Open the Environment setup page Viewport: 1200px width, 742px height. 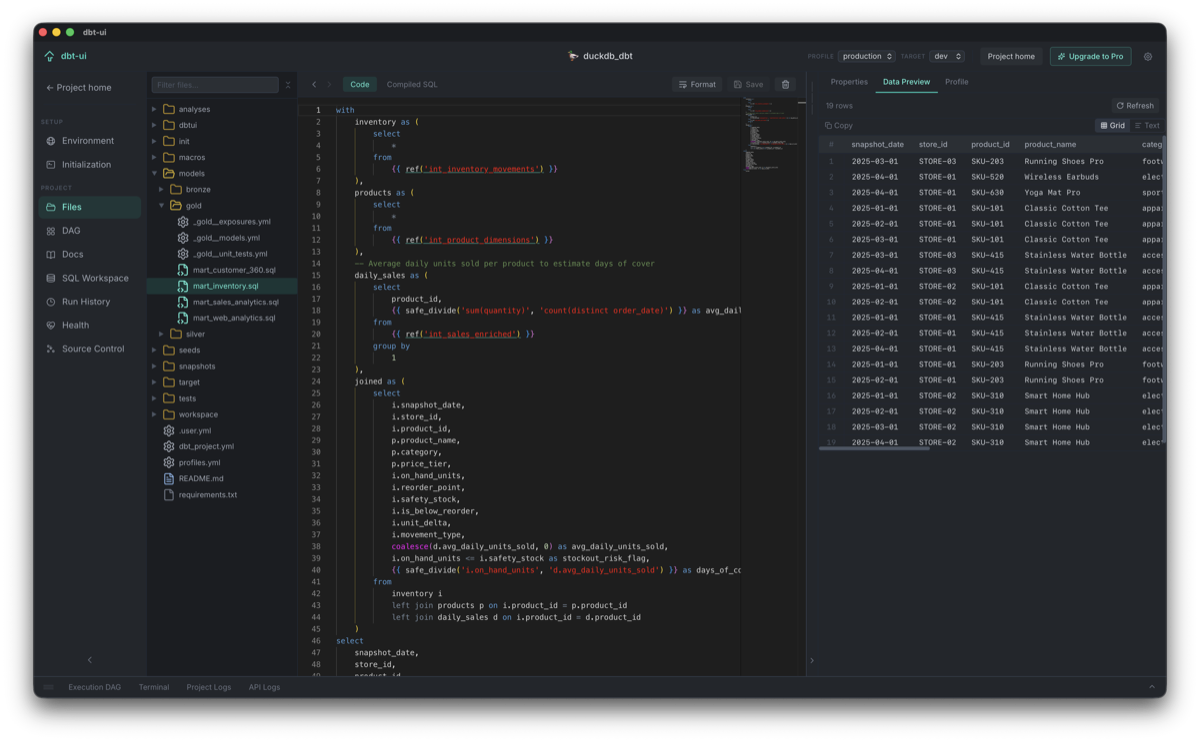(90, 141)
